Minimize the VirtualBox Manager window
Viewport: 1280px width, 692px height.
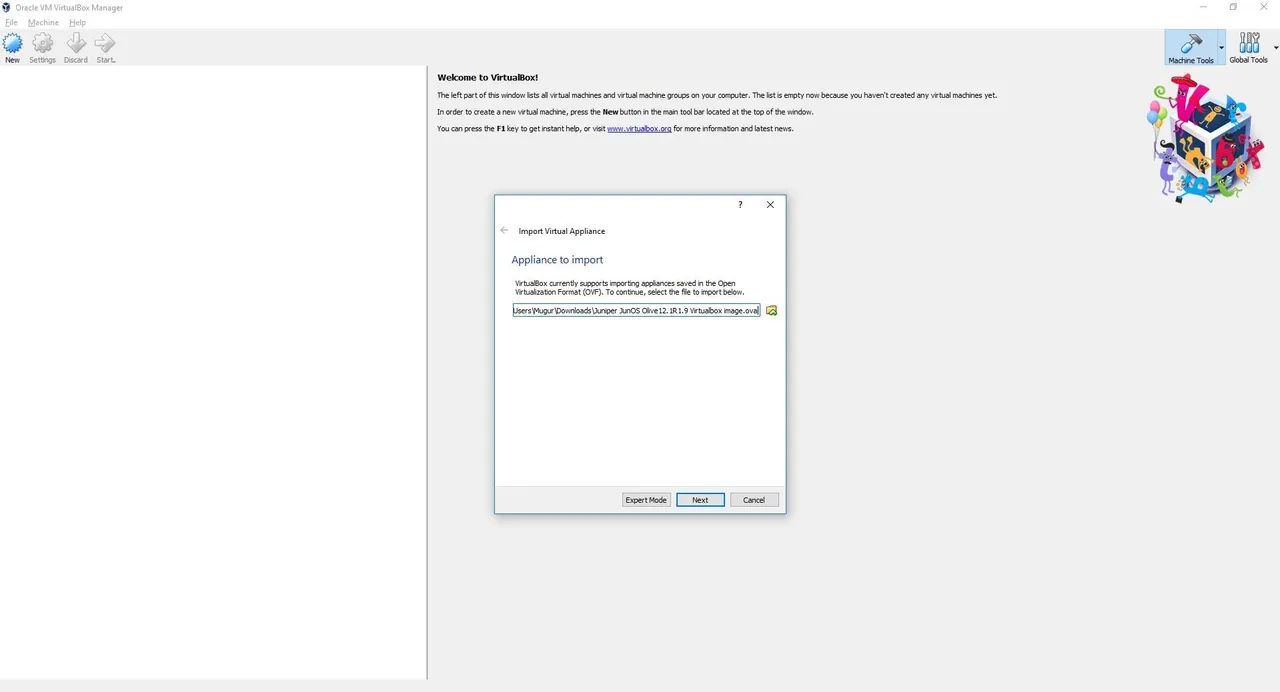click(1204, 7)
